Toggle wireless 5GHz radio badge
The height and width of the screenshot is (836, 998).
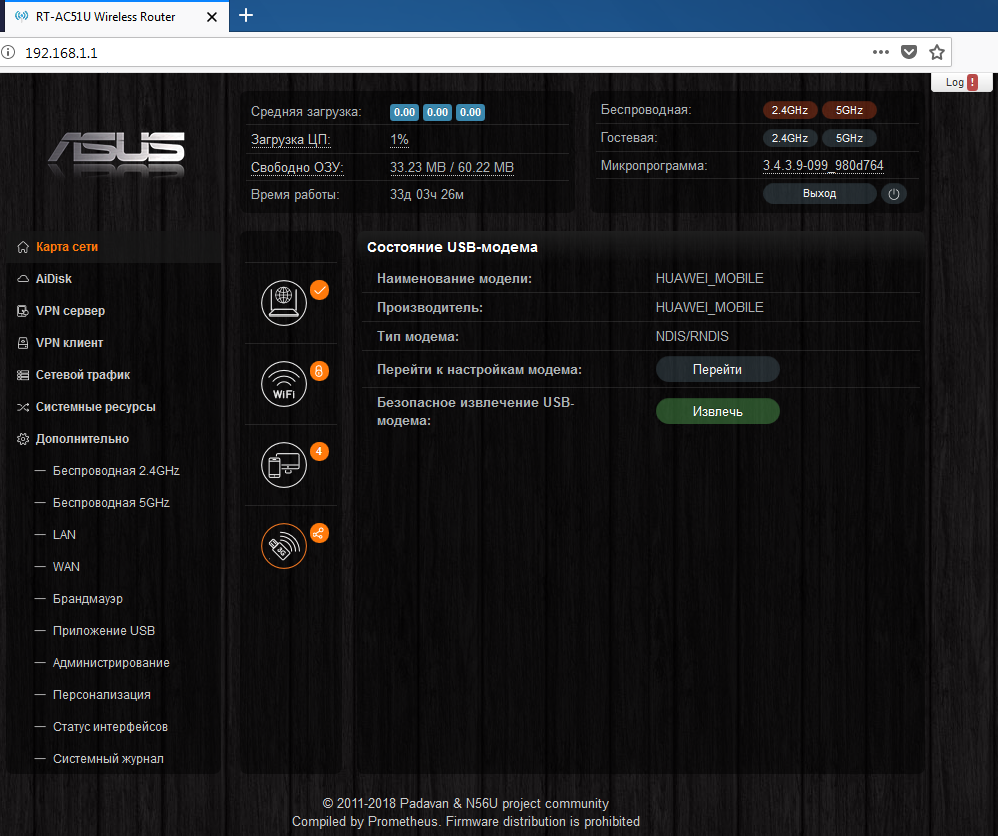[x=849, y=110]
